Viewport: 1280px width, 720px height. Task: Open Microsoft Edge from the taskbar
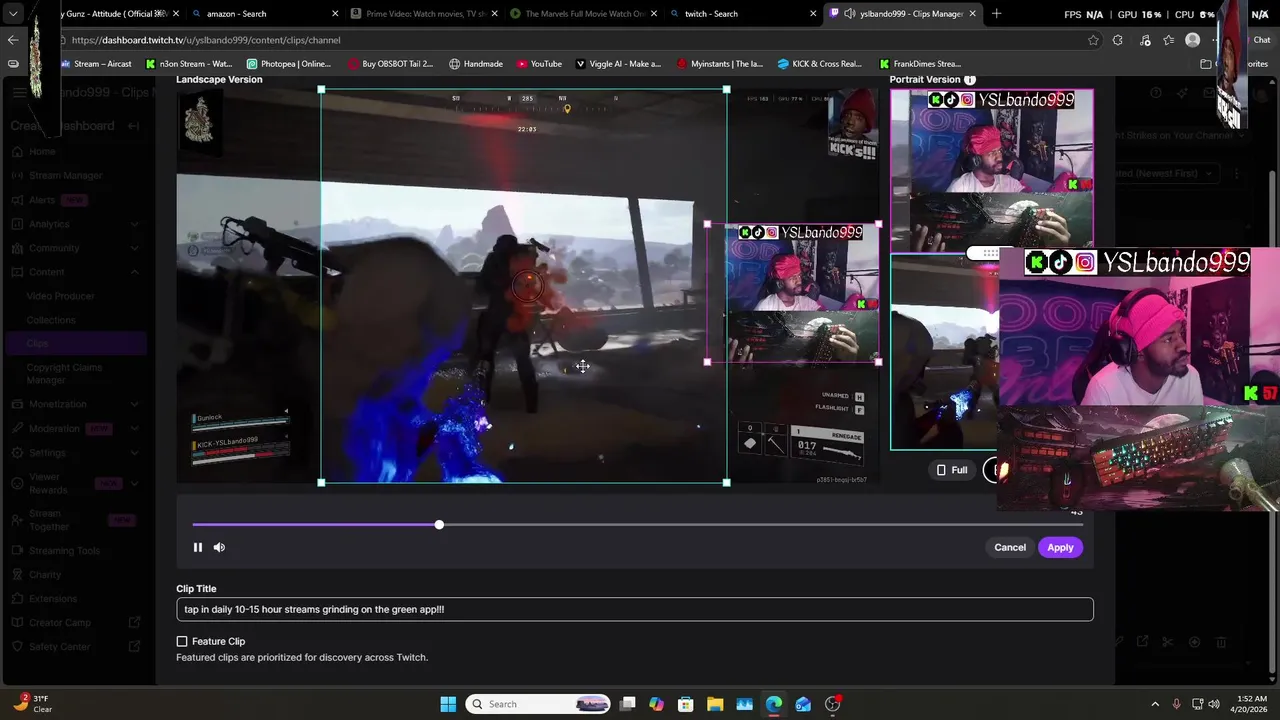pyautogui.click(x=774, y=704)
